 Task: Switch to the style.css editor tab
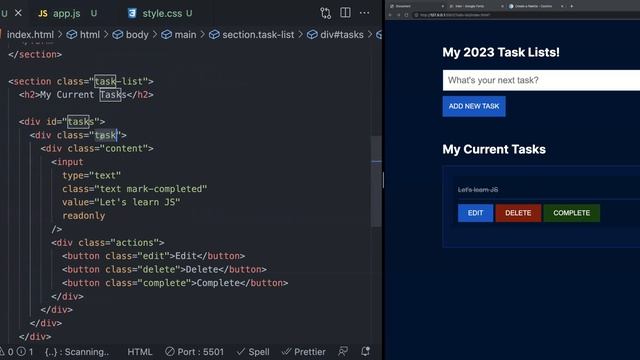point(162,13)
